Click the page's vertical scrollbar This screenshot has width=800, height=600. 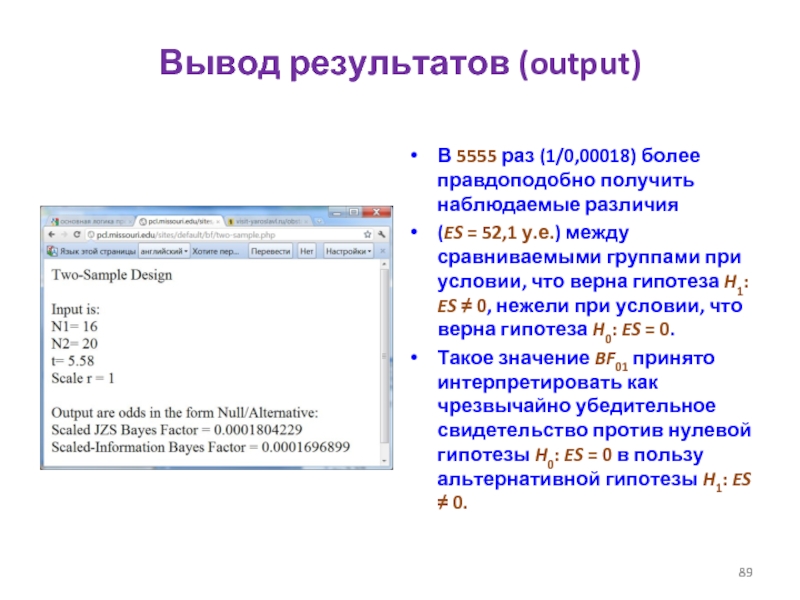(385, 357)
